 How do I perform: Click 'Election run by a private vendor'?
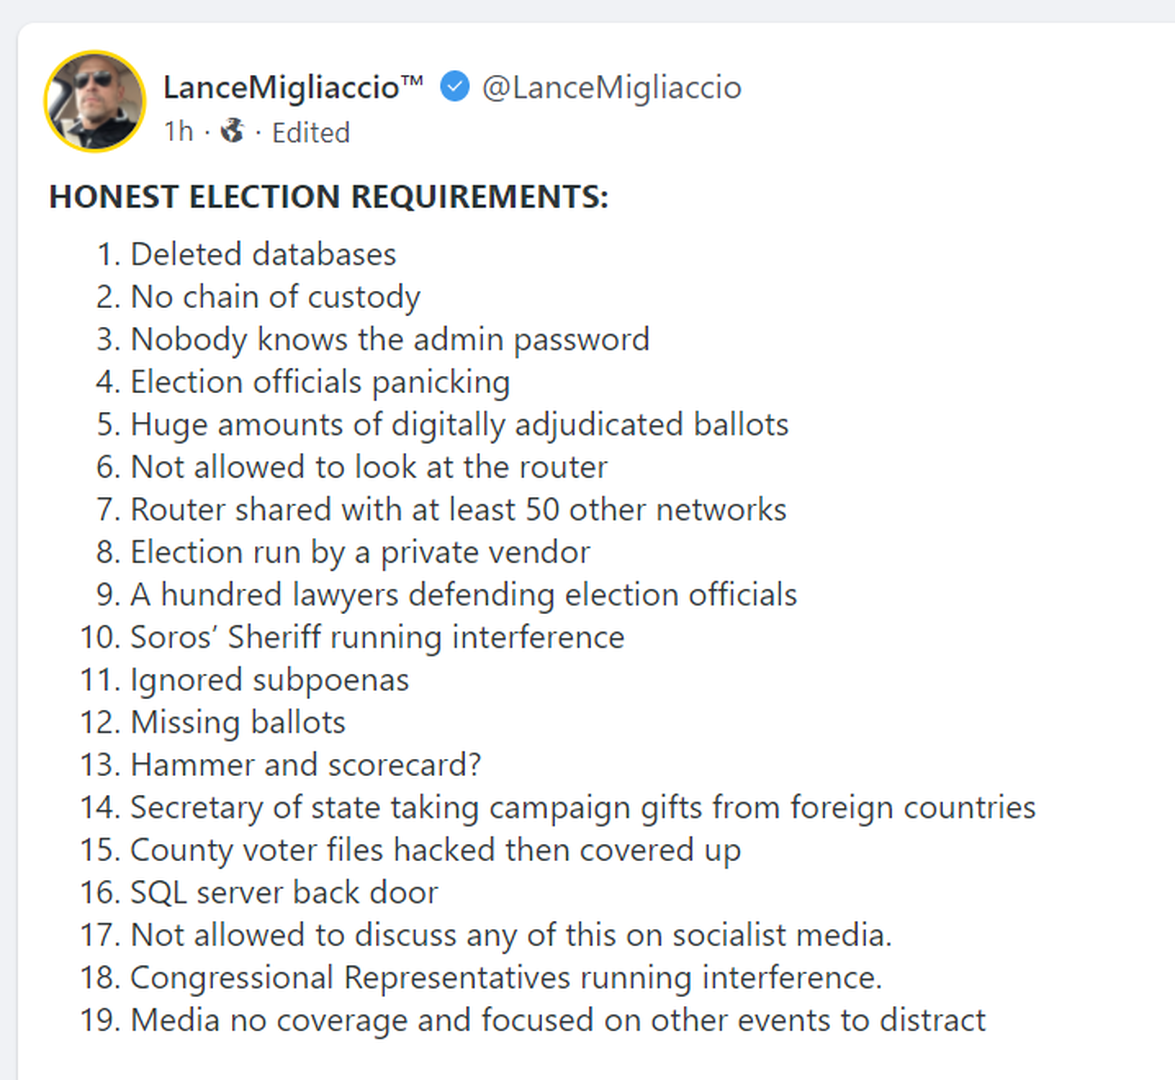tap(360, 552)
